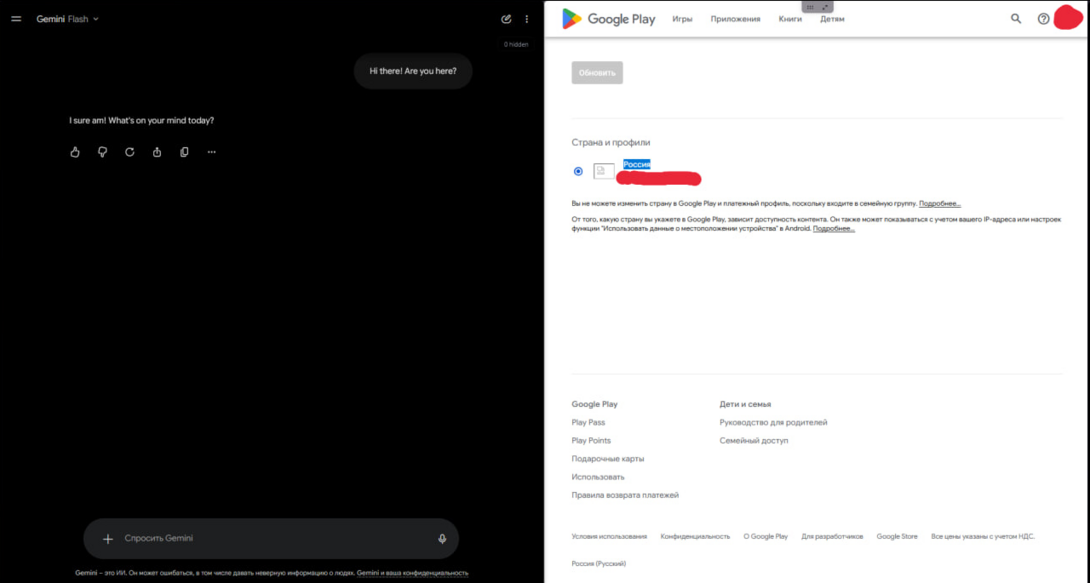Activate microphone in Gemini input
Image resolution: width=1090 pixels, height=583 pixels.
442,539
